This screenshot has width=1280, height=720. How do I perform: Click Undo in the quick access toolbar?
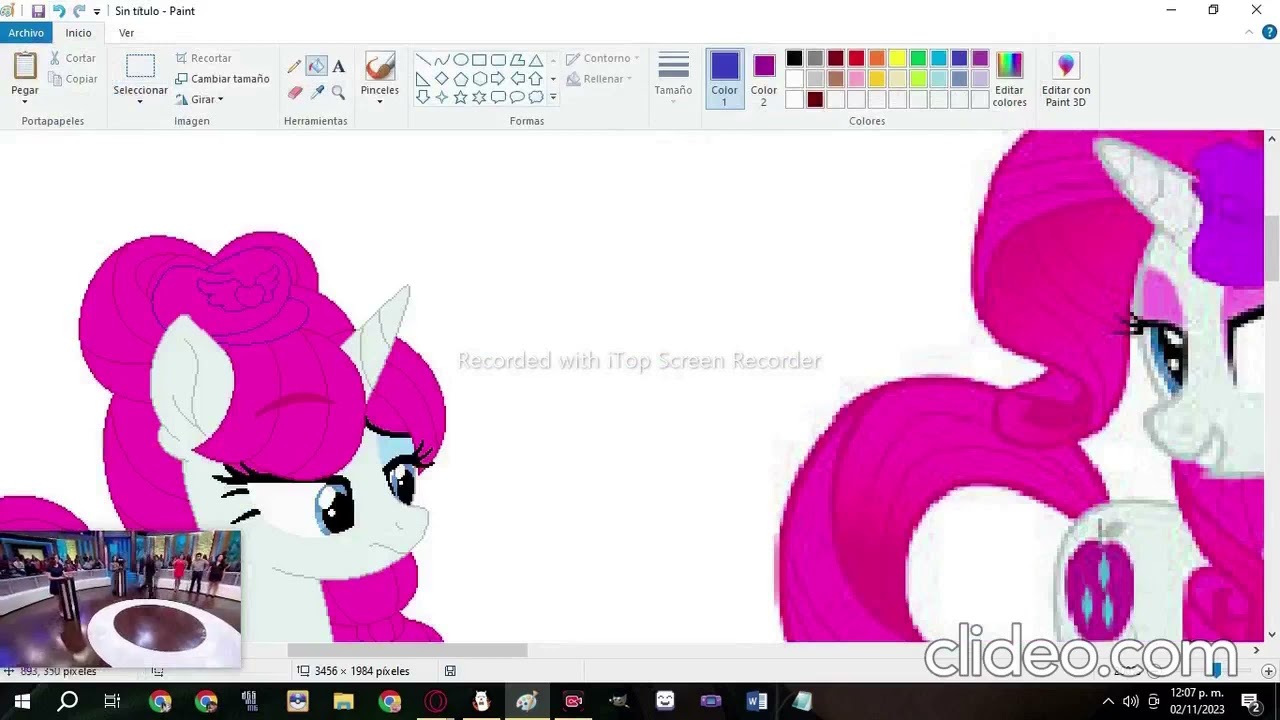[58, 11]
